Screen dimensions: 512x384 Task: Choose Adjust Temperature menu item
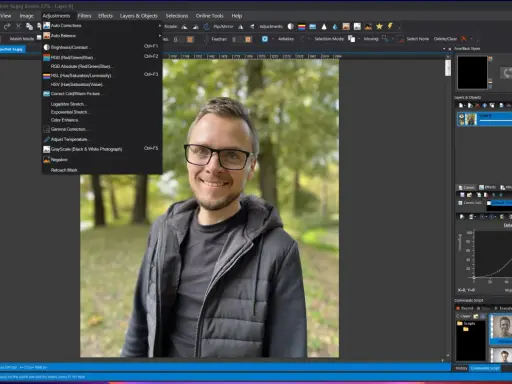pyautogui.click(x=102, y=139)
